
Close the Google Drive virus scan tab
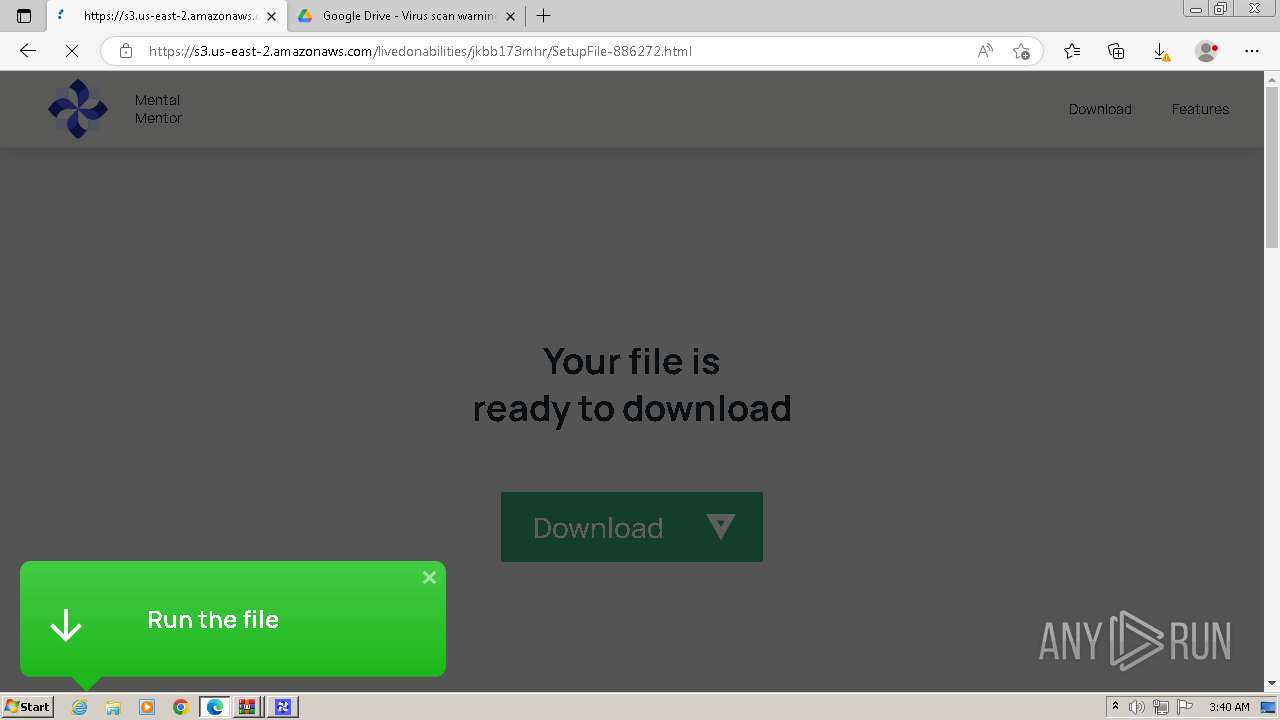click(x=511, y=16)
